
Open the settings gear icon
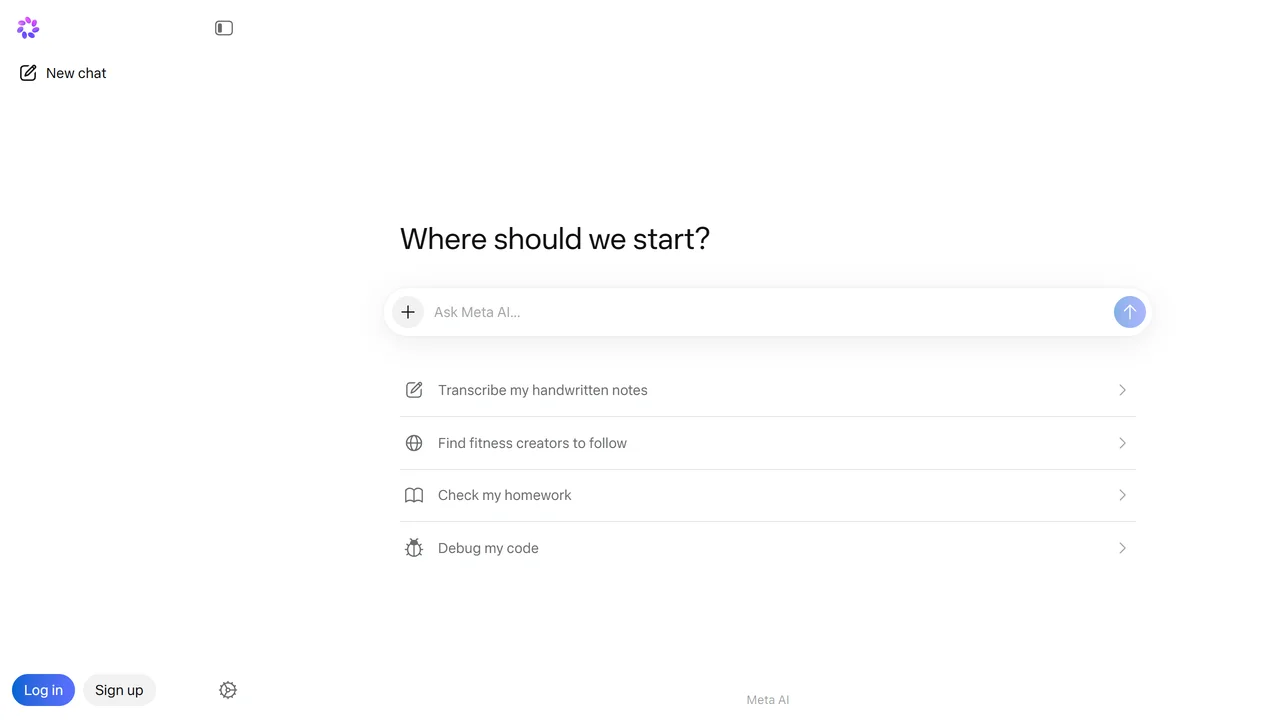228,690
